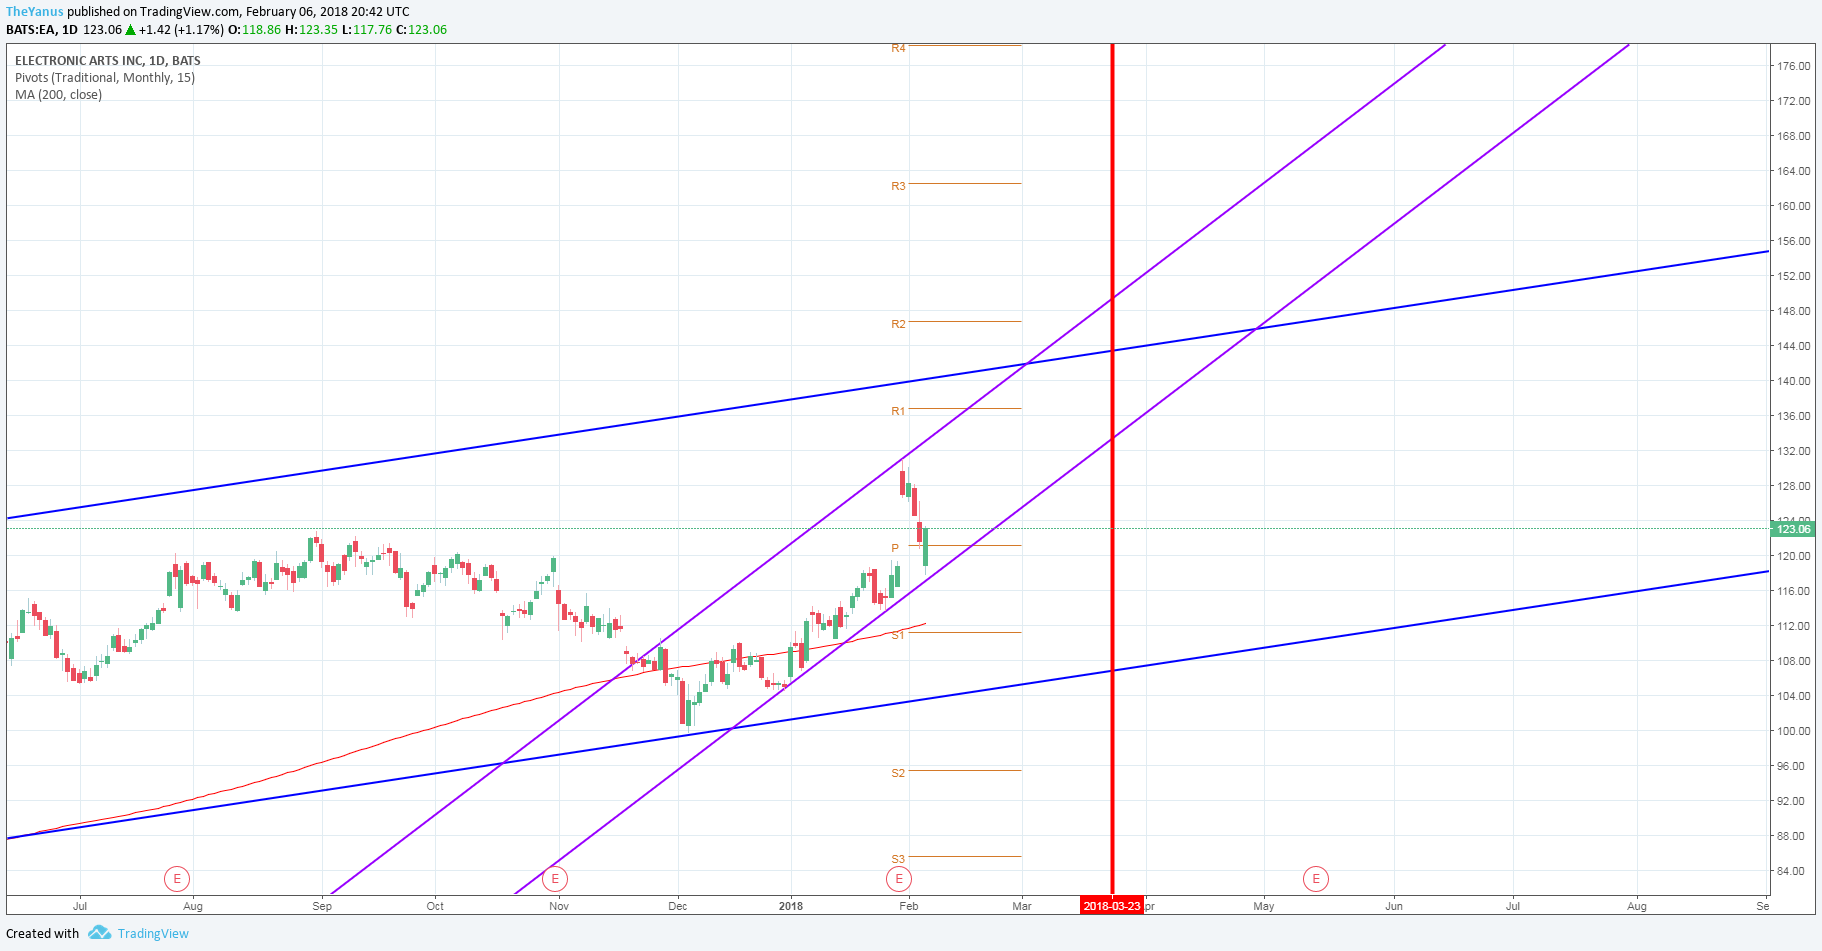Open the TradingView logo link
This screenshot has width=1822, height=951.
click(x=99, y=933)
